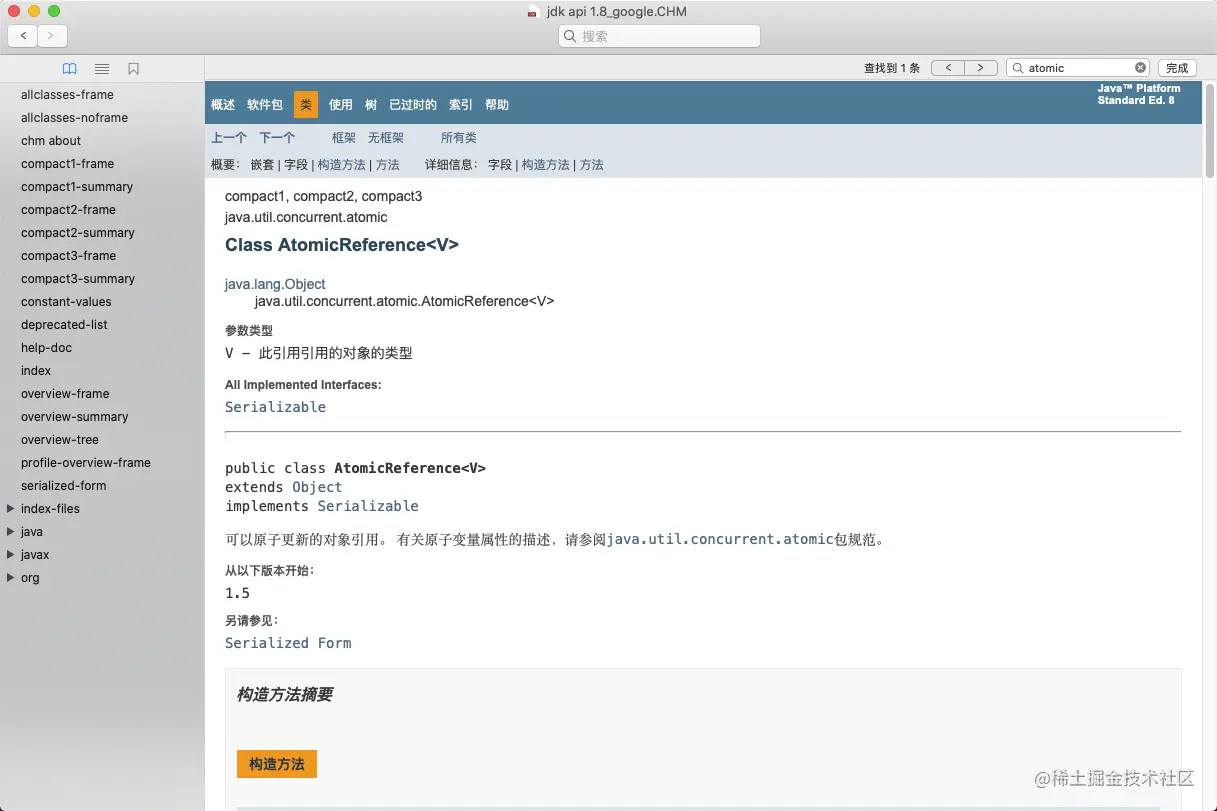Expand the java package tree
Screen dimensions: 1217x811
point(10,531)
